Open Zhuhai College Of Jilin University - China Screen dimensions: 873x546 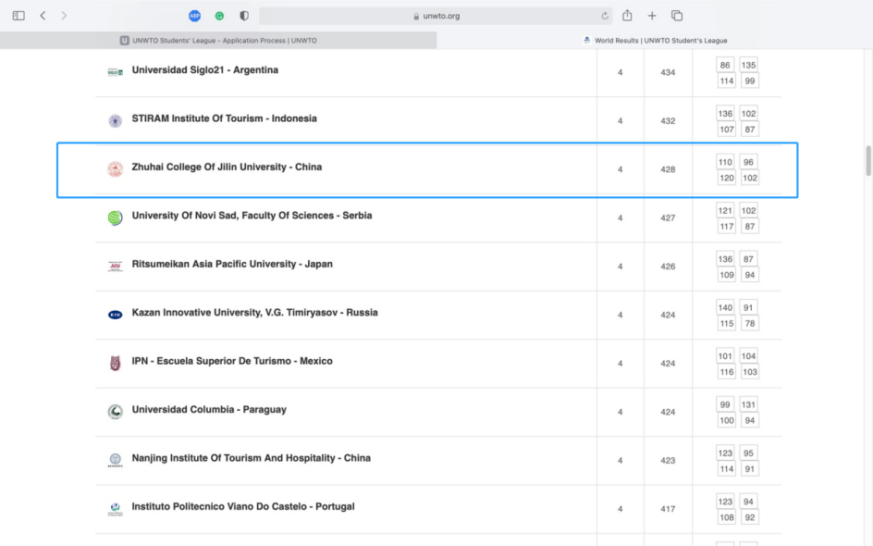[227, 167]
